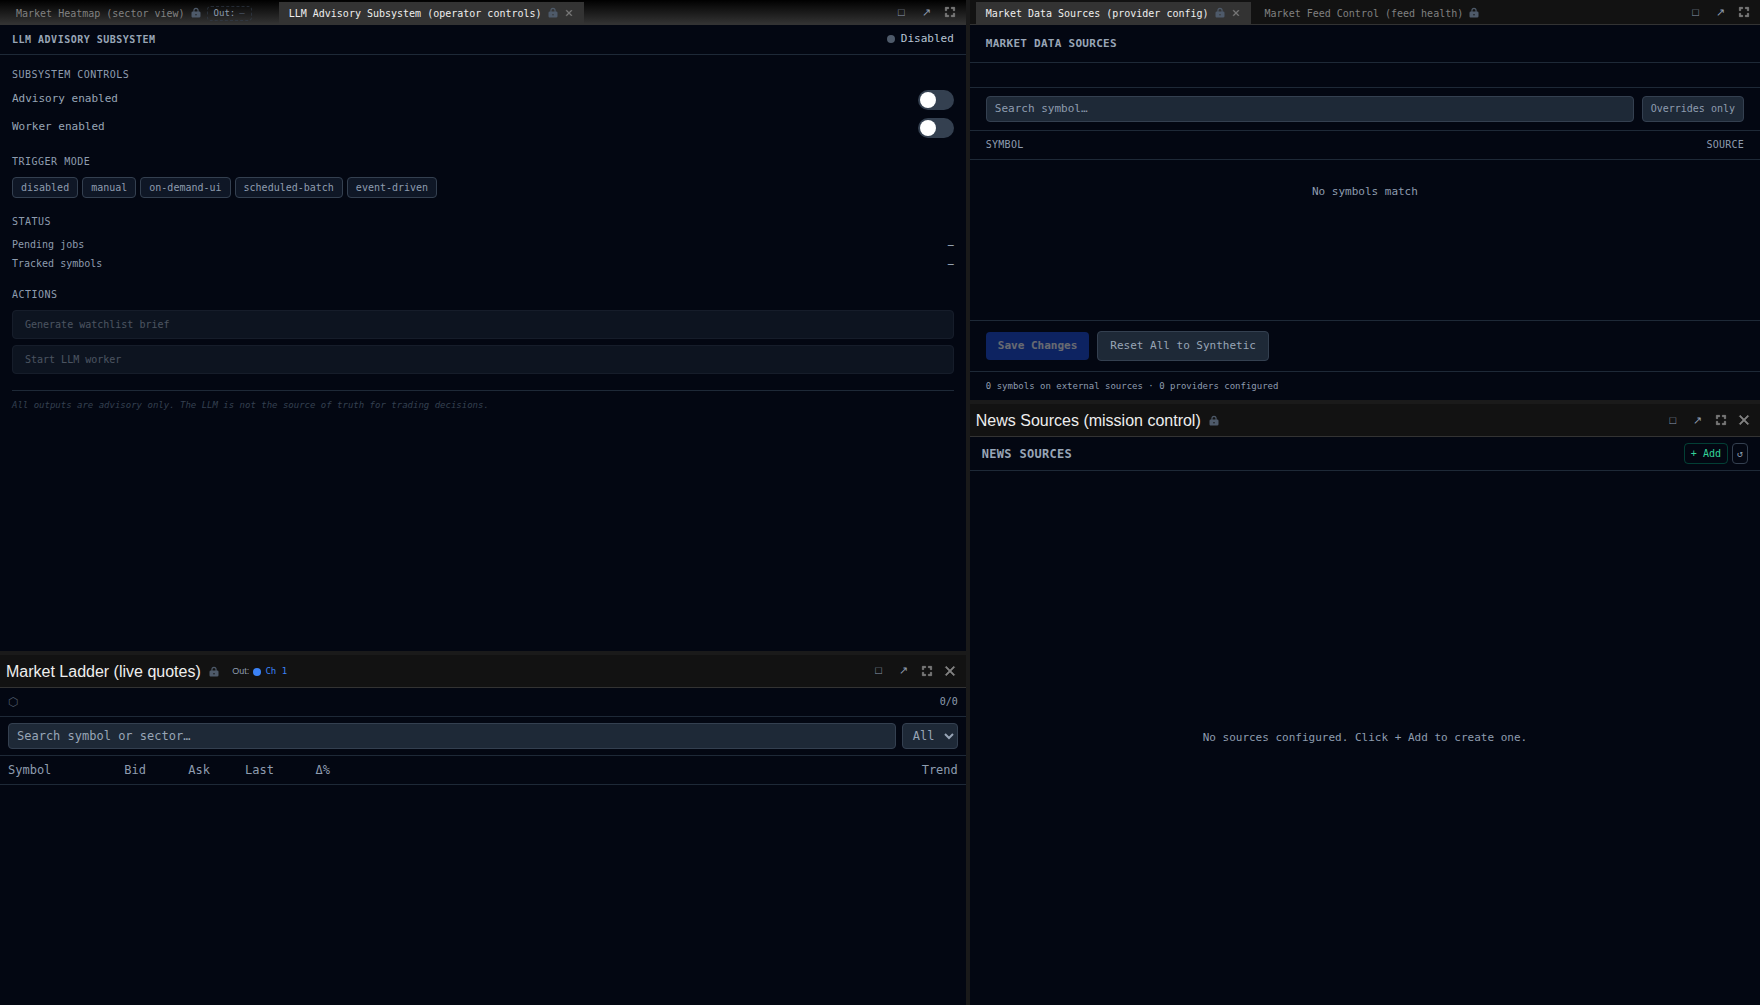The image size is (1760, 1005).
Task: Expand News Sources panel to fullscreen
Action: [1721, 421]
